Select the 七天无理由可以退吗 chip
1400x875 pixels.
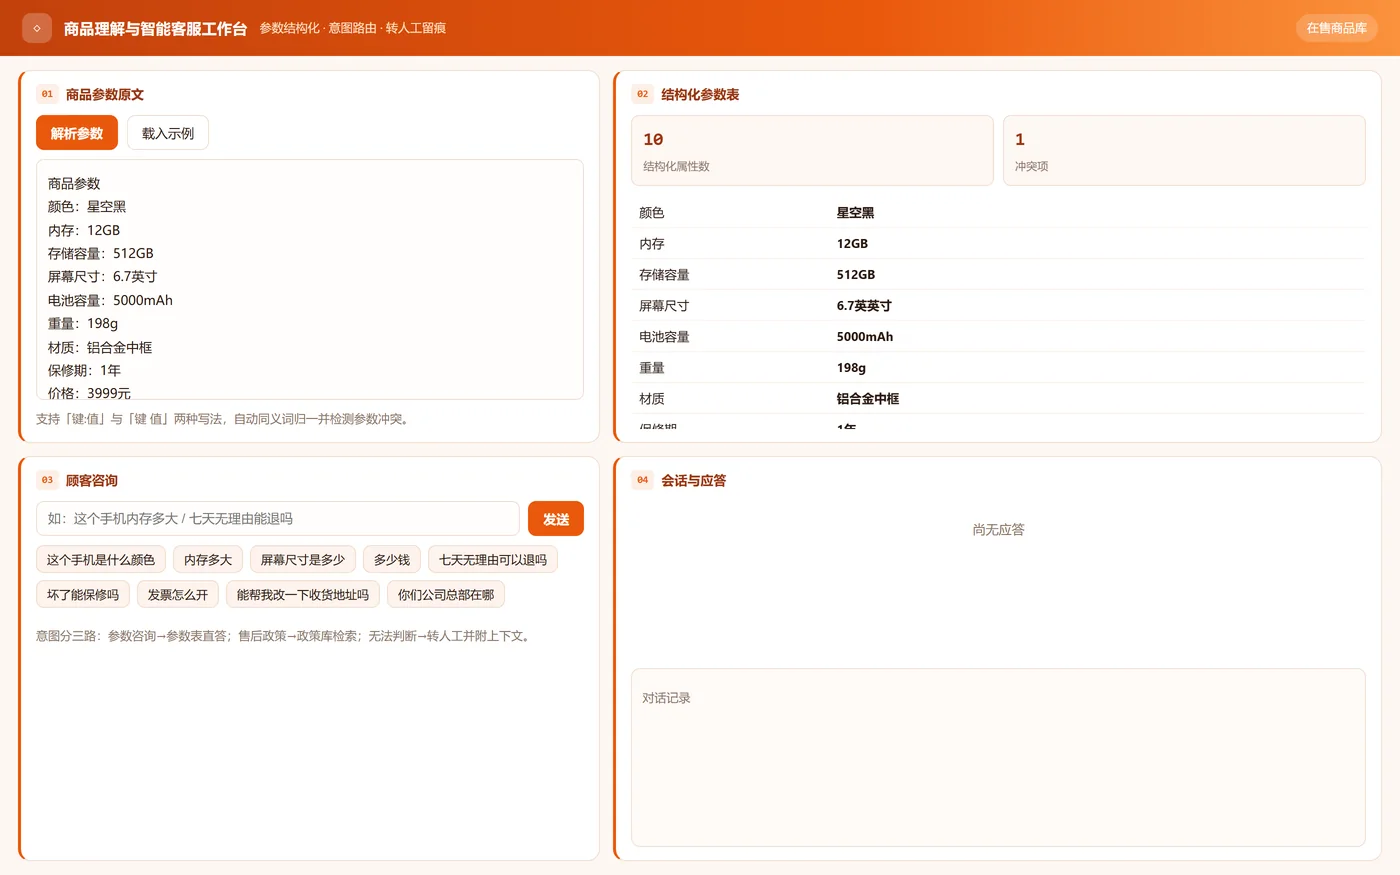pos(493,560)
